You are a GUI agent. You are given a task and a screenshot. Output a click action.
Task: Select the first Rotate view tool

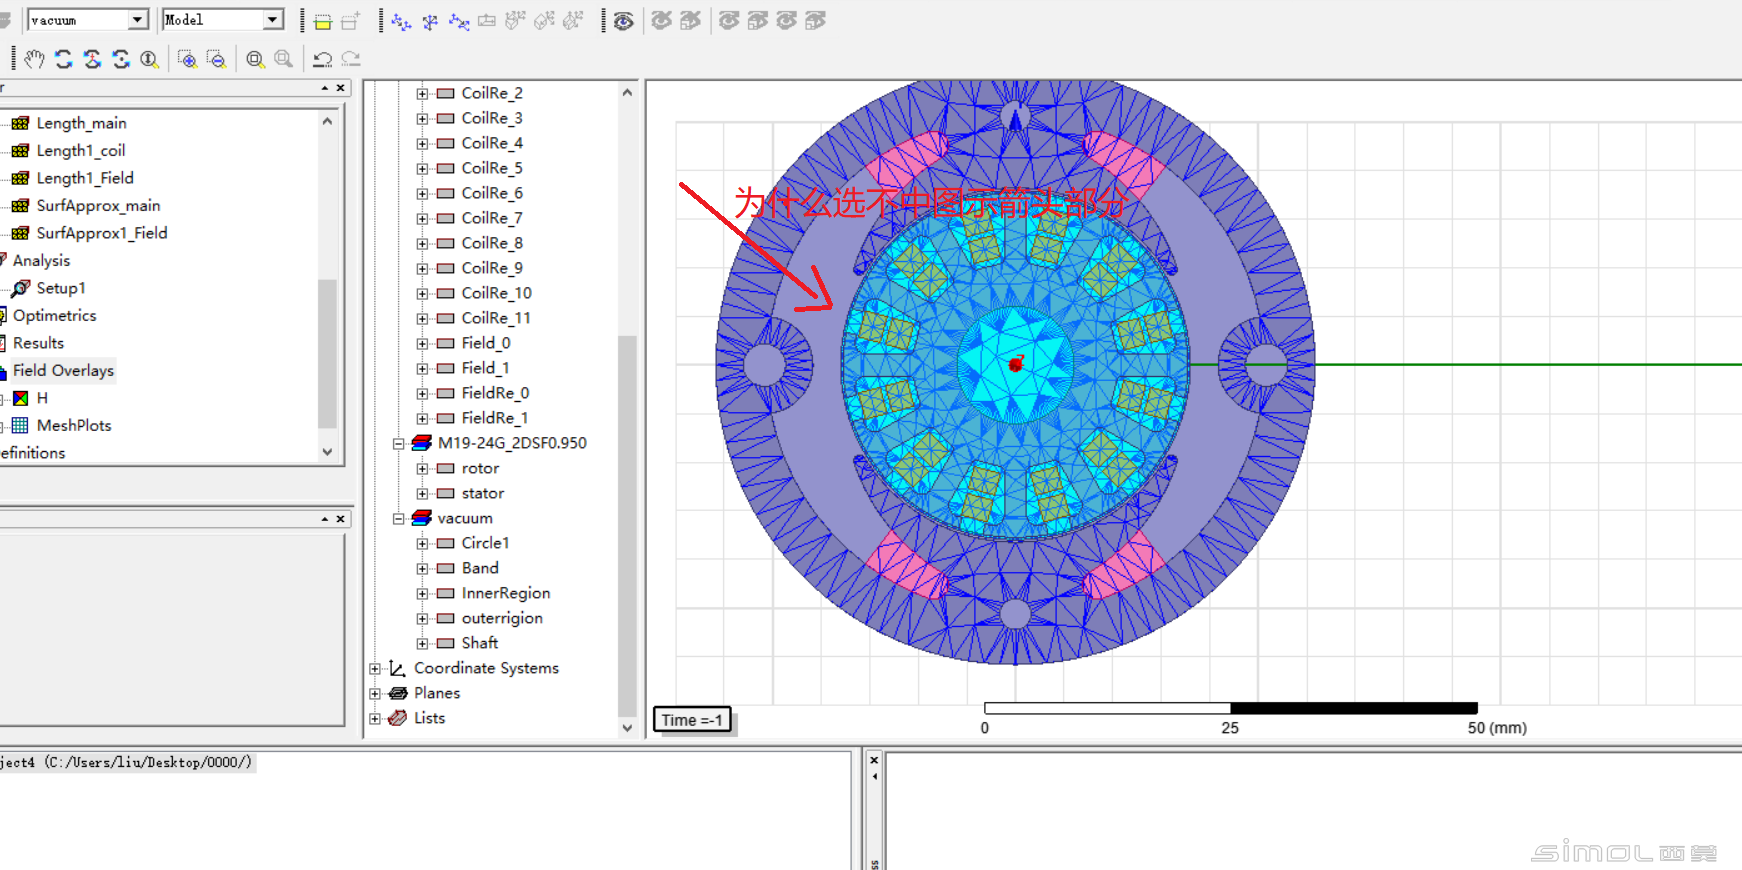click(64, 59)
